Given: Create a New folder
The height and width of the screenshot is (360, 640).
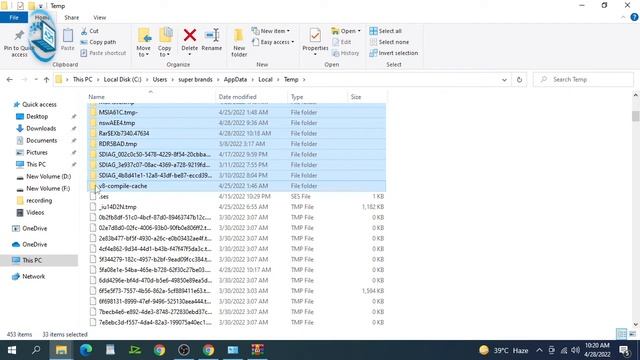Looking at the screenshot, I should (x=239, y=42).
